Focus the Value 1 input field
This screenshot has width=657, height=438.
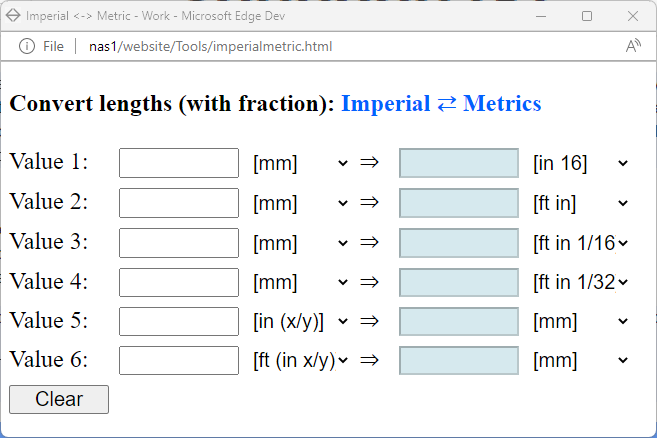(x=179, y=163)
